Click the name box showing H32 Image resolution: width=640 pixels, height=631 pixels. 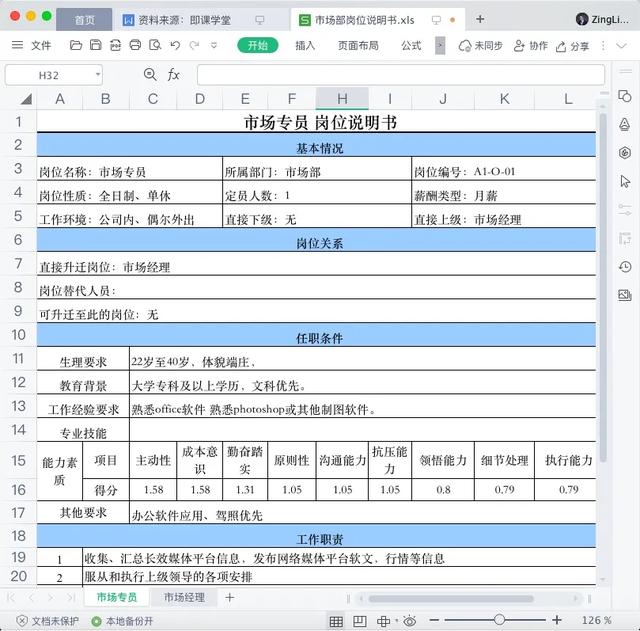48,75
